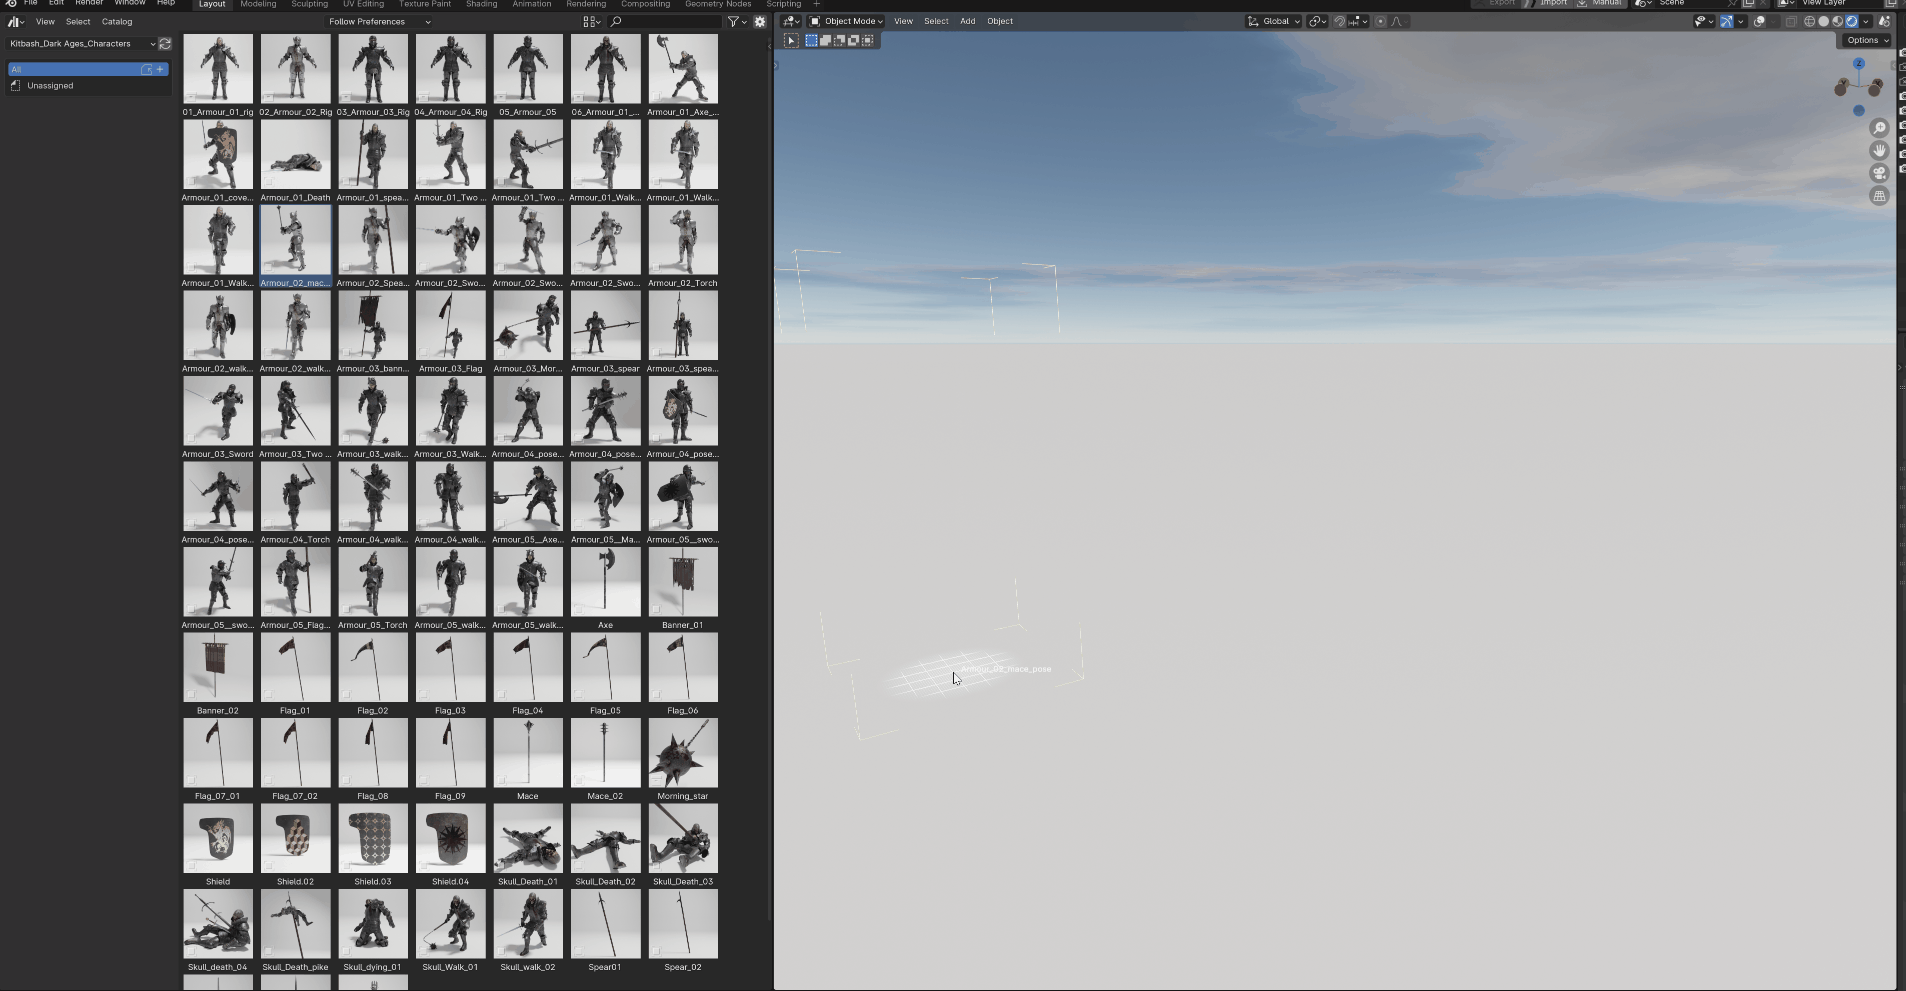Viewport: 1906px width, 991px height.
Task: Click the Z axis on navigation gizmo
Action: click(1859, 63)
